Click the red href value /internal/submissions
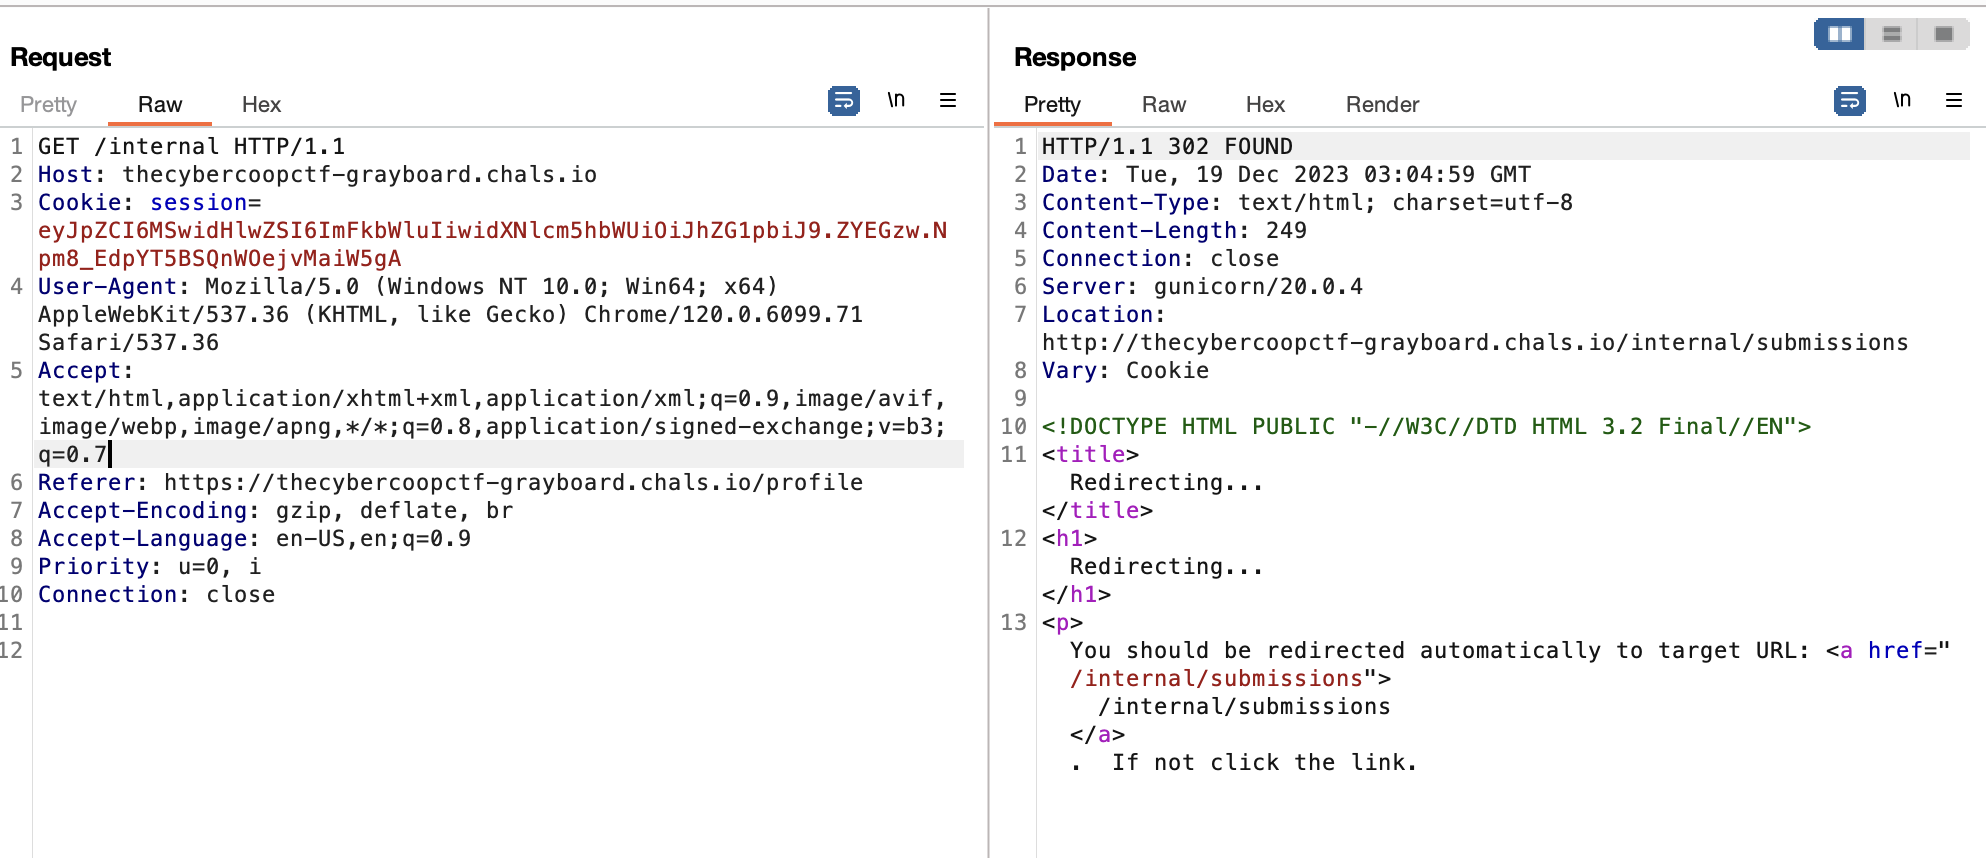The width and height of the screenshot is (1986, 858). coord(1216,678)
